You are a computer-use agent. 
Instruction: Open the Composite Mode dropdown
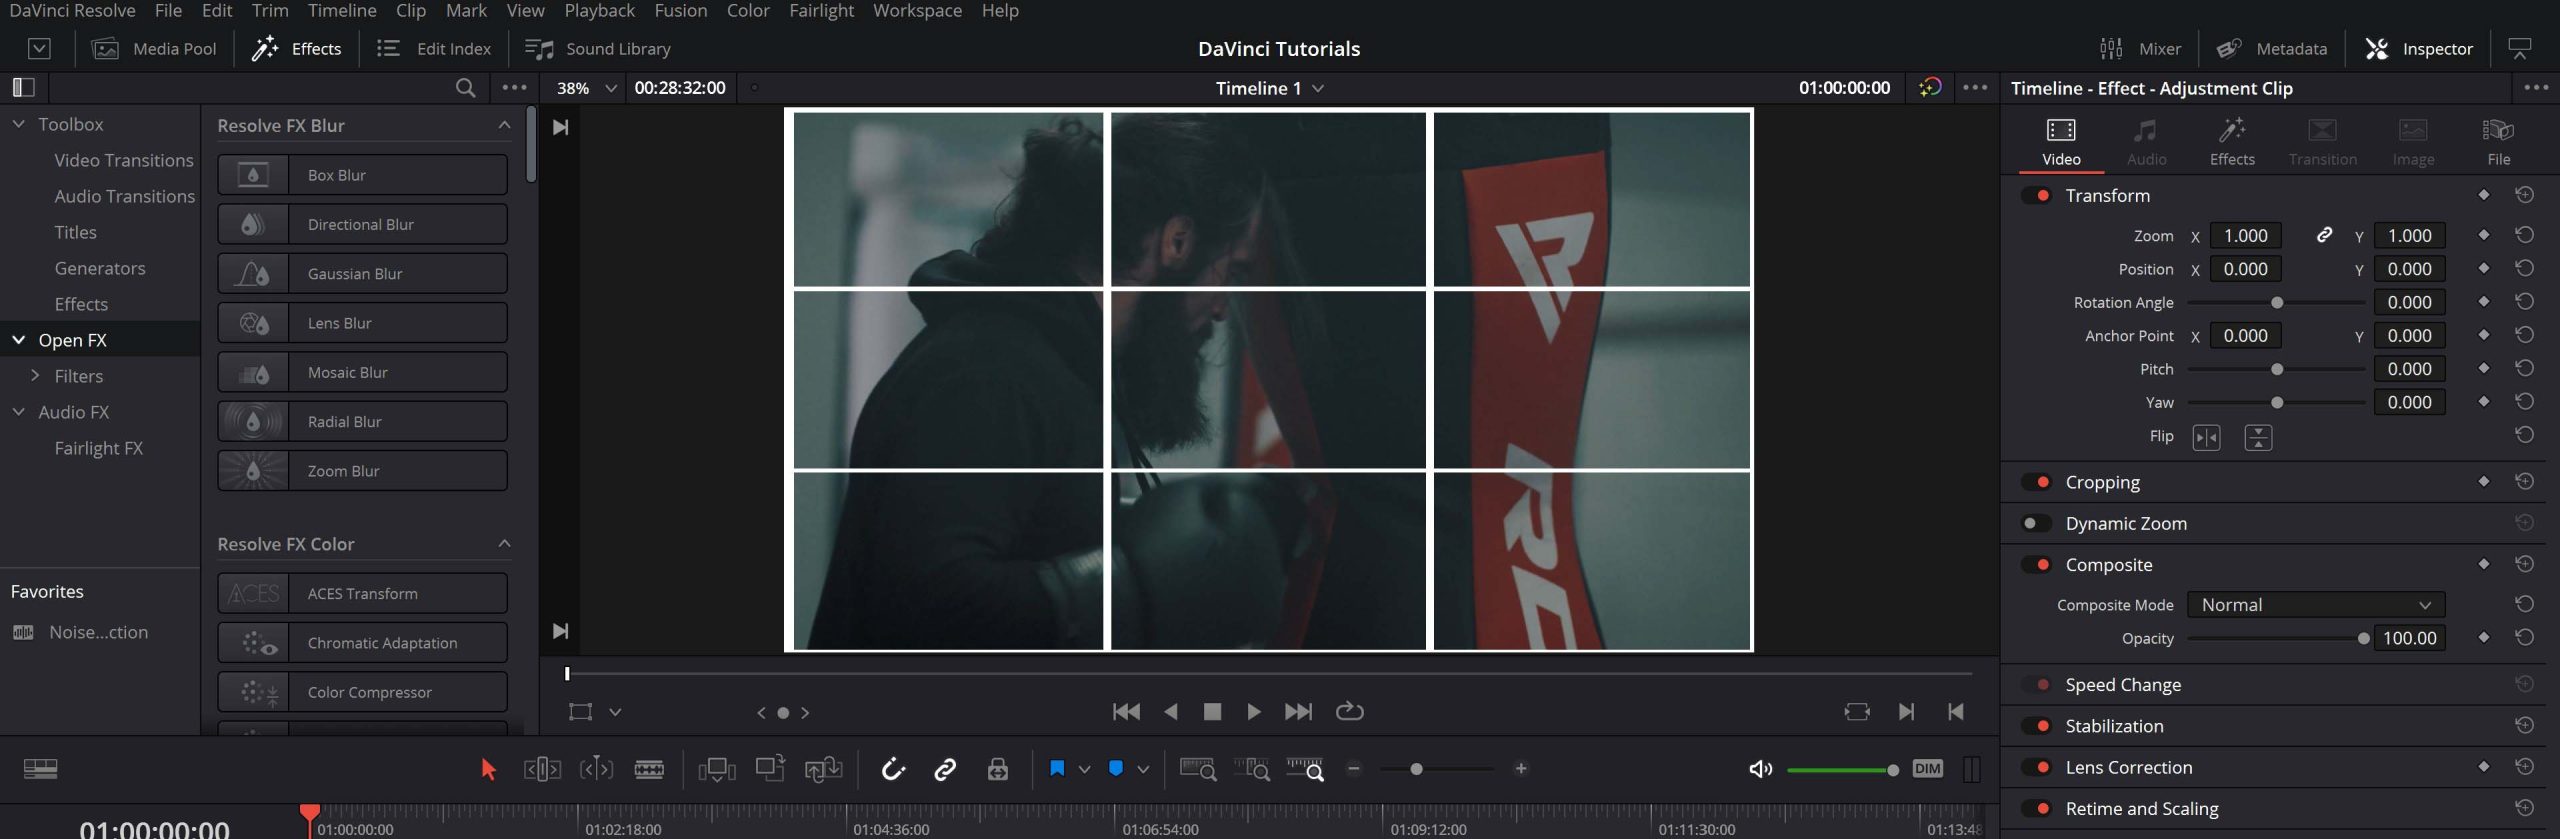(x=2315, y=605)
